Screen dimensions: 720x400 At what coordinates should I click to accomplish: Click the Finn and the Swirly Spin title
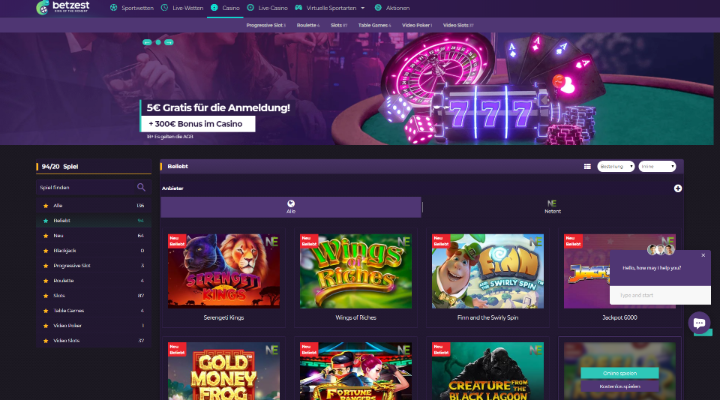[x=488, y=318]
